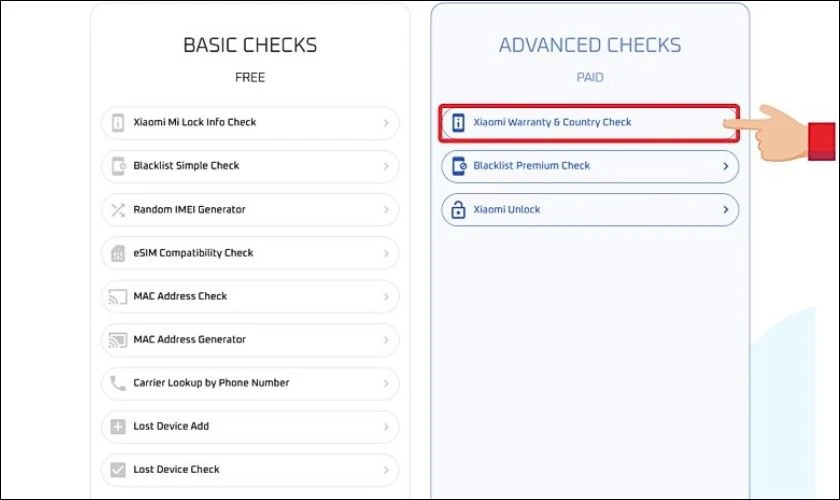Click the eSIM Compatibility Check SIM icon
Screen dimensions: 840x500
(118, 253)
